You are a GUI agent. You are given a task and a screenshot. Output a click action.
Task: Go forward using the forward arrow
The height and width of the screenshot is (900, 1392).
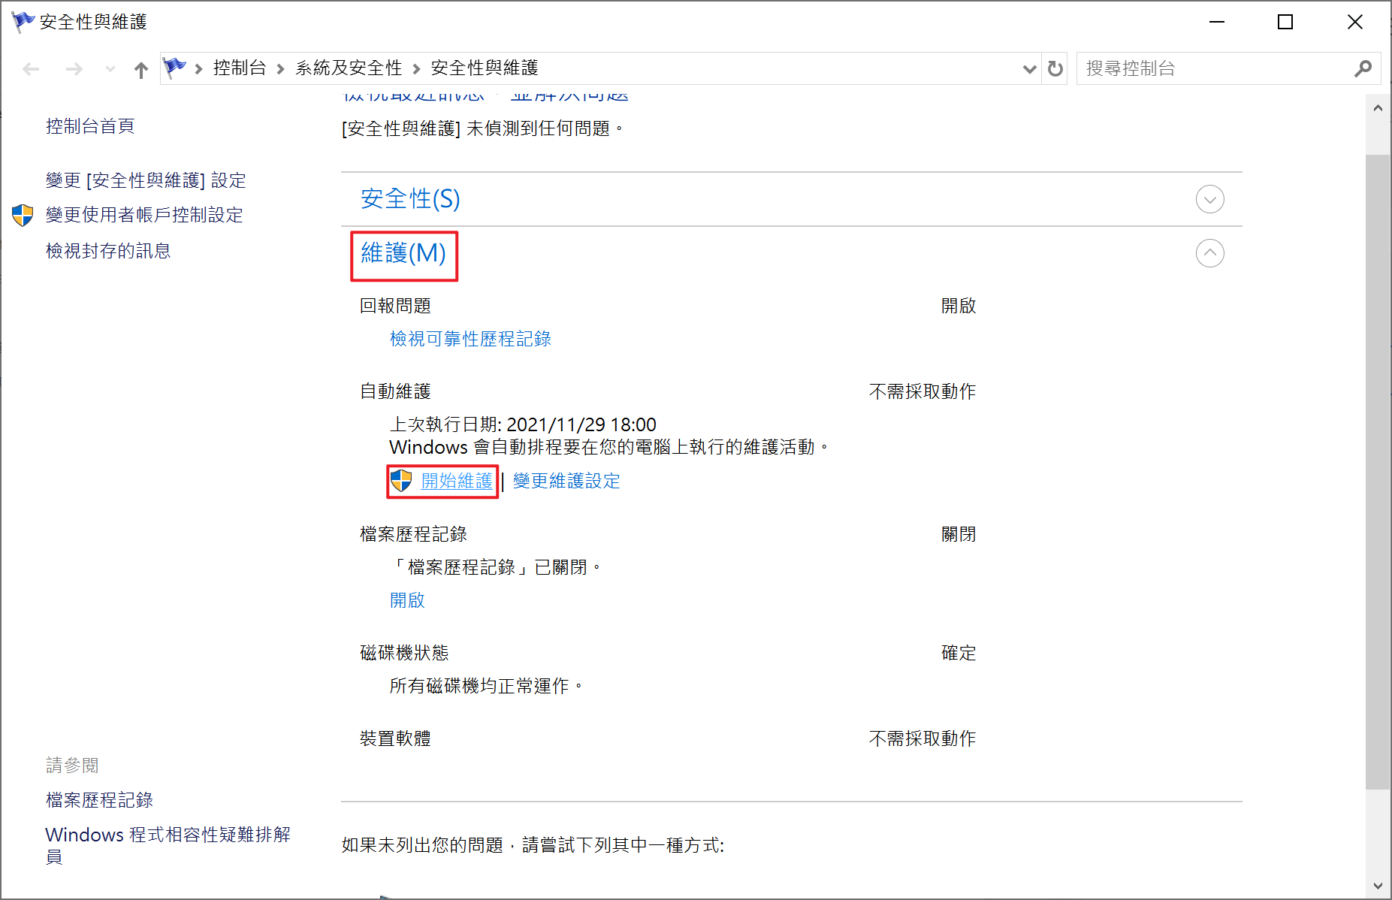click(x=73, y=69)
